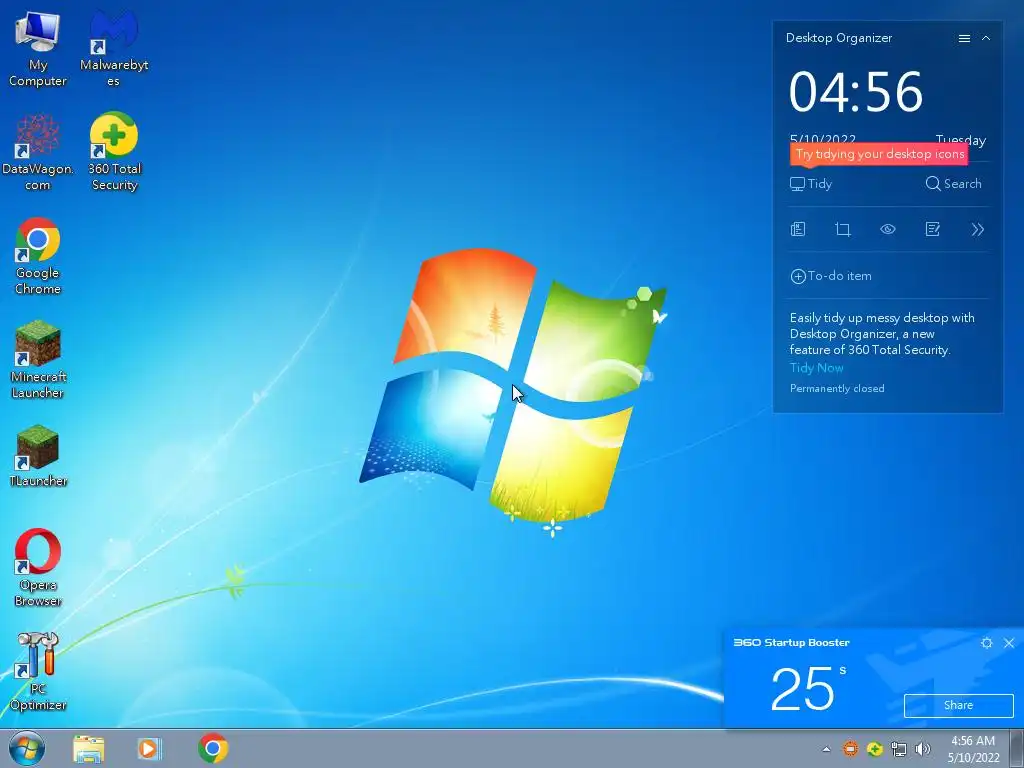Click Search in Desktop Organizer
1024x768 pixels.
coord(953,184)
